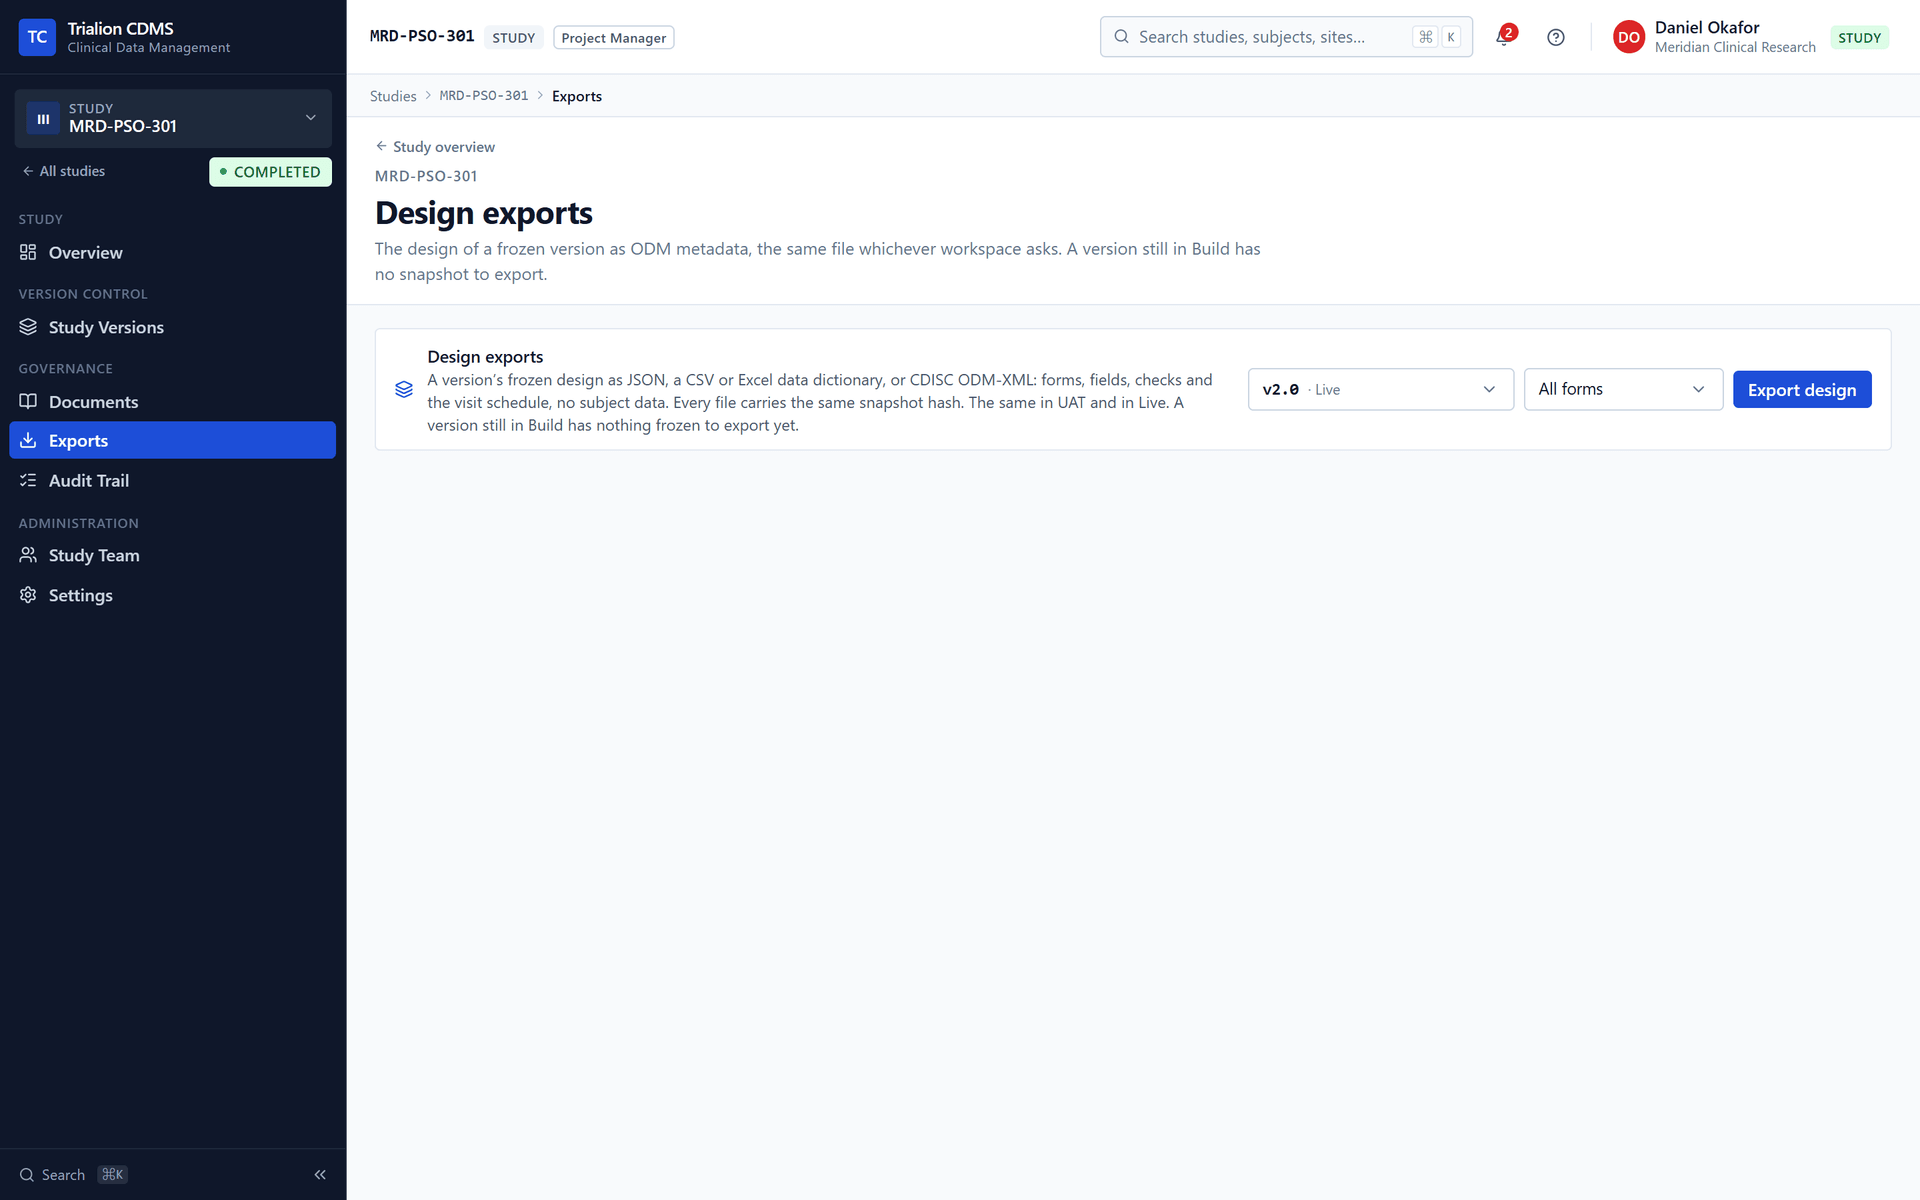Open Settings in sidebar
The width and height of the screenshot is (1920, 1200).
click(172, 595)
